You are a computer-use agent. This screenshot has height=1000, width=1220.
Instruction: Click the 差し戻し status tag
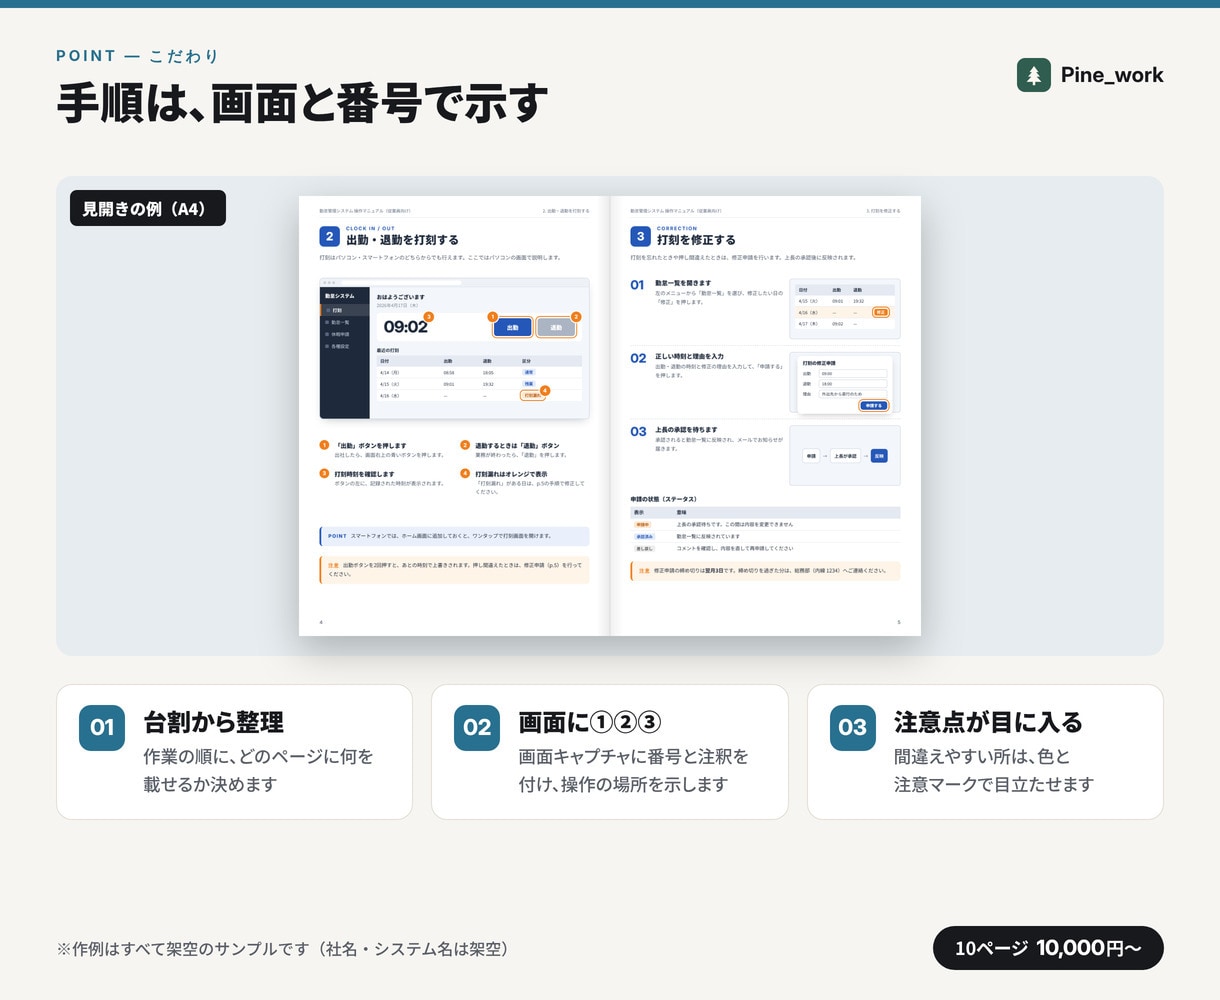(x=644, y=548)
